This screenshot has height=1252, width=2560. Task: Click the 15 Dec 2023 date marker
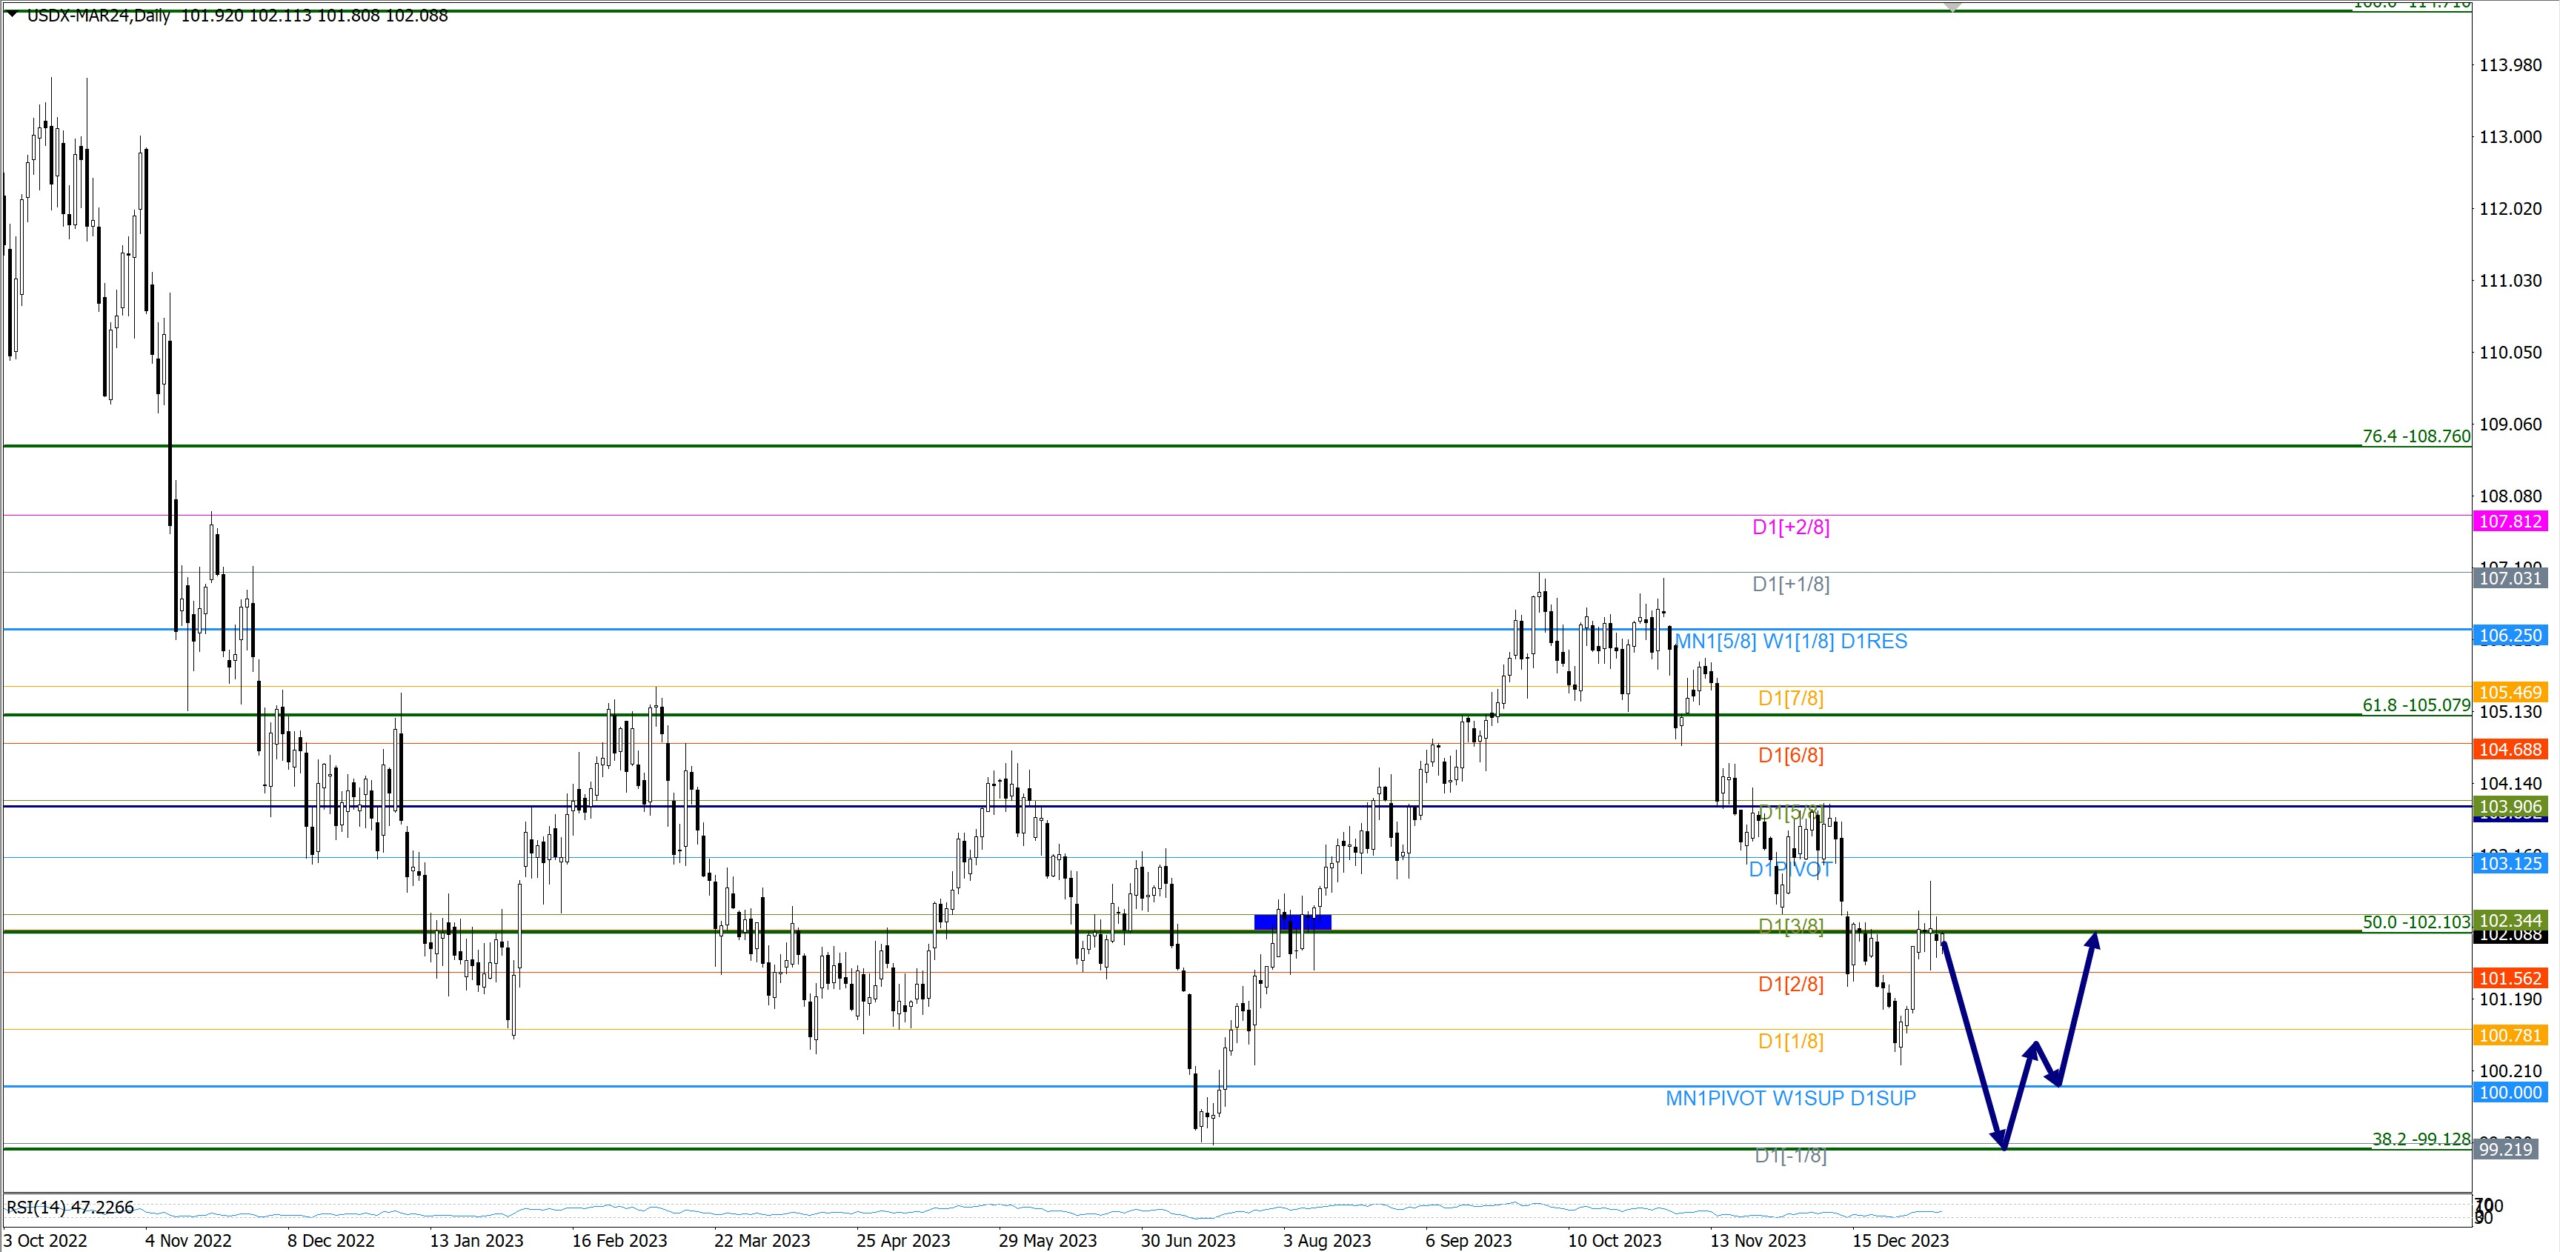point(1900,1240)
